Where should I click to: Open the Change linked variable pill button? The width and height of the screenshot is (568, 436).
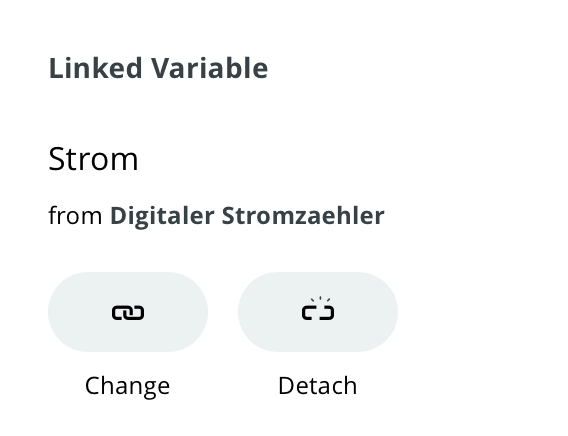click(x=128, y=312)
